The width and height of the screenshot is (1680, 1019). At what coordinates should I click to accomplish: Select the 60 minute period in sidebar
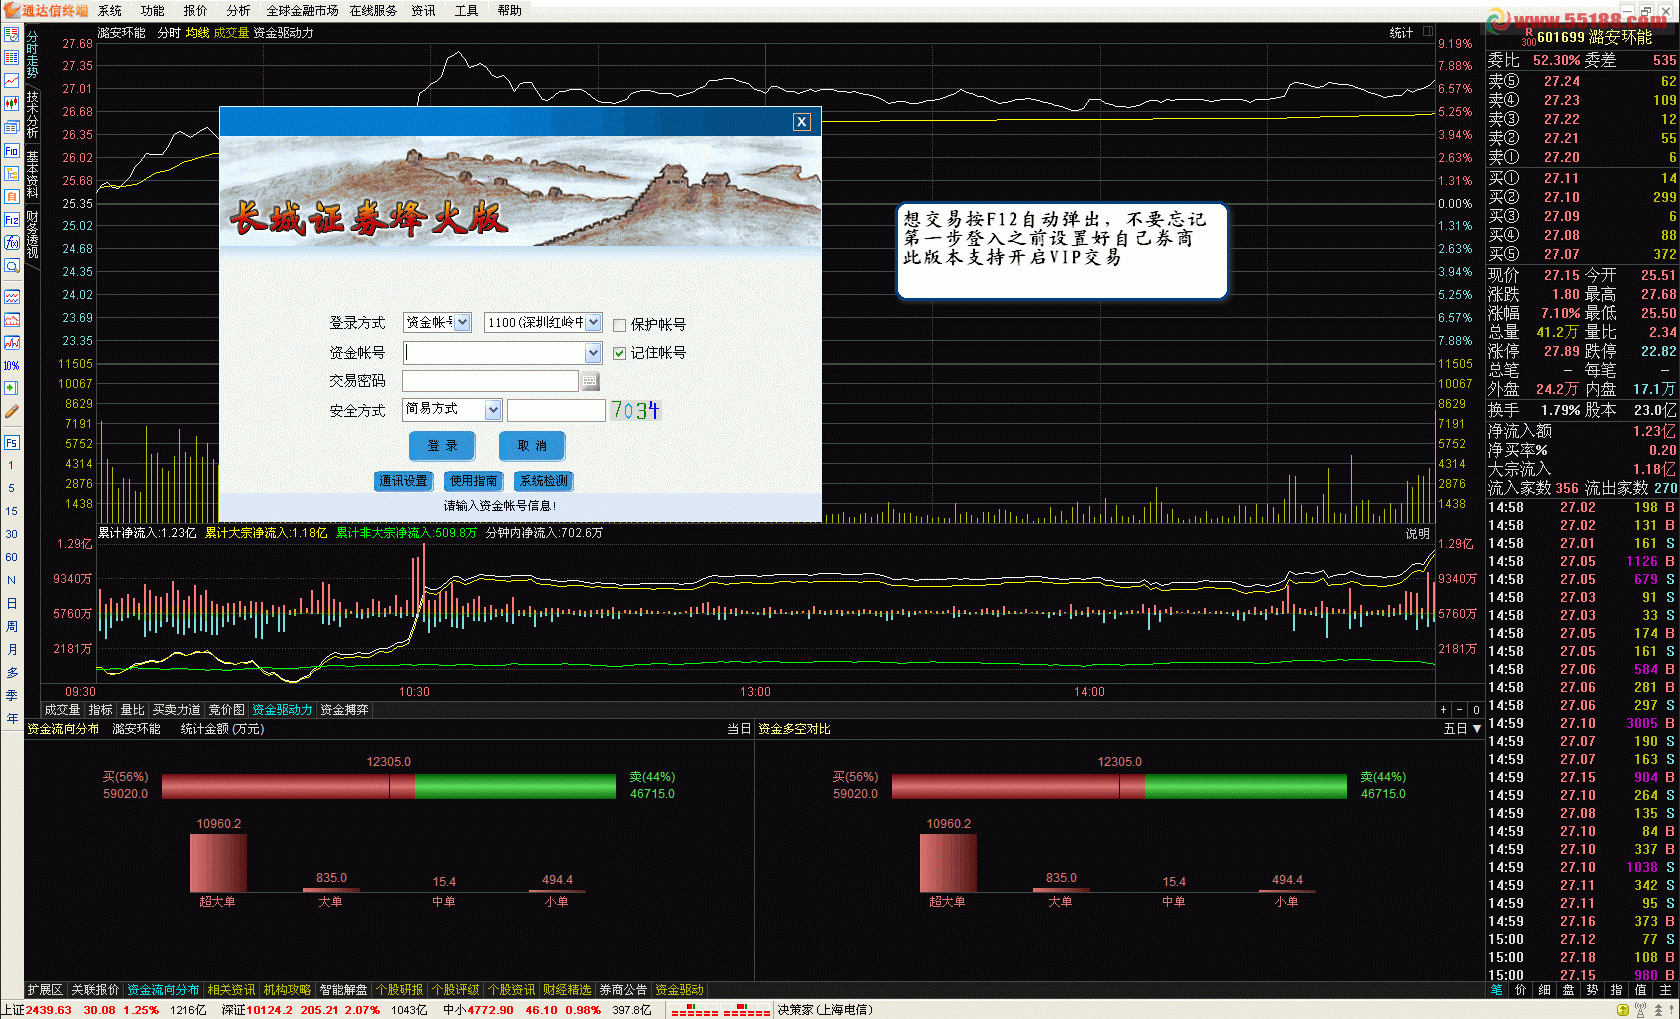point(11,557)
